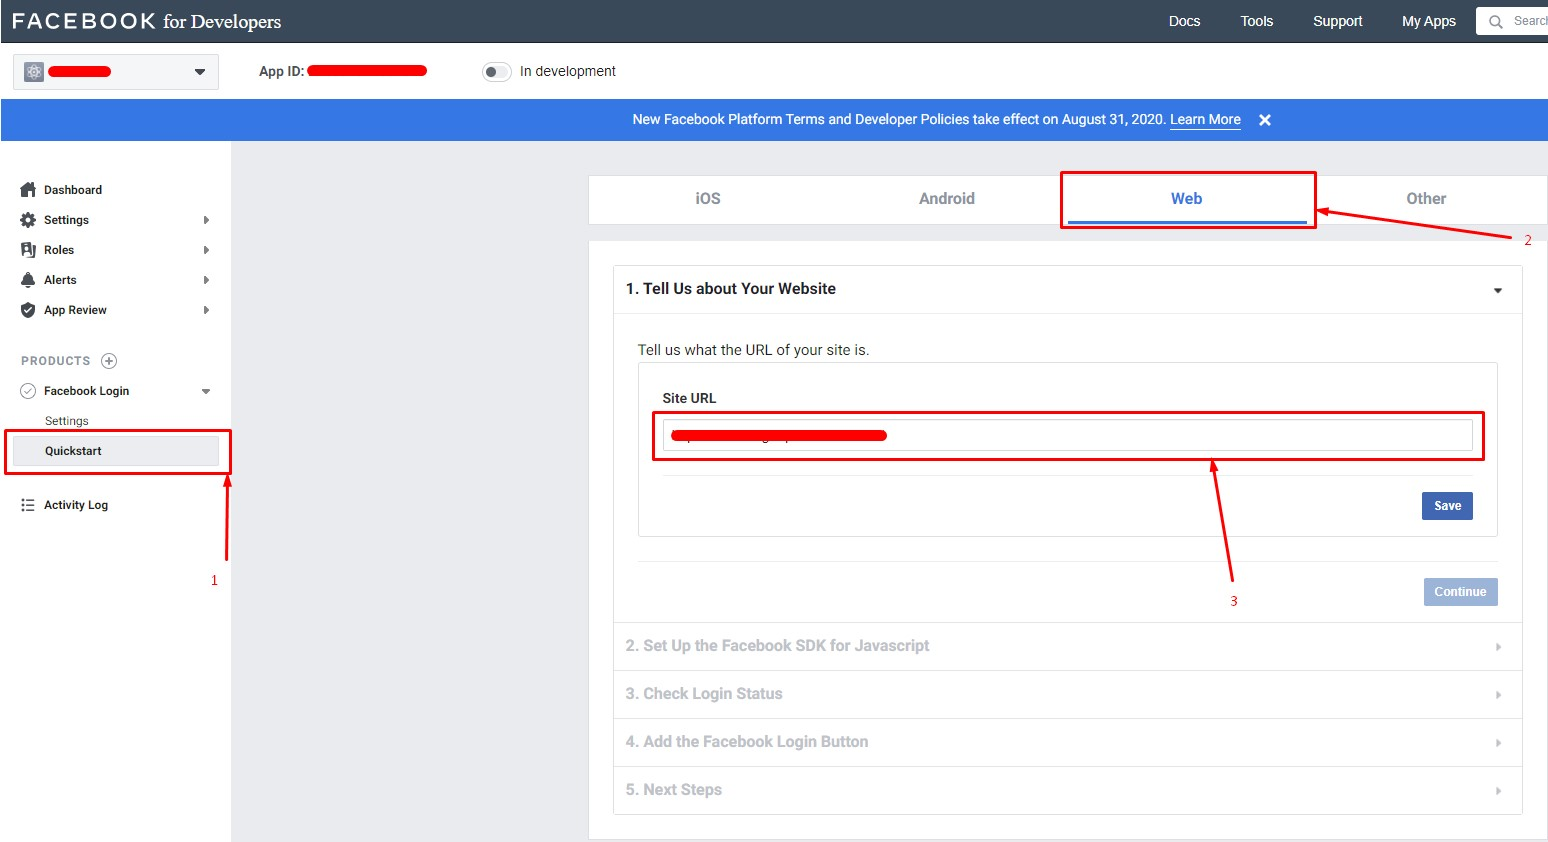The width and height of the screenshot is (1548, 842).
Task: Click the Activity Log list icon
Action: point(28,505)
